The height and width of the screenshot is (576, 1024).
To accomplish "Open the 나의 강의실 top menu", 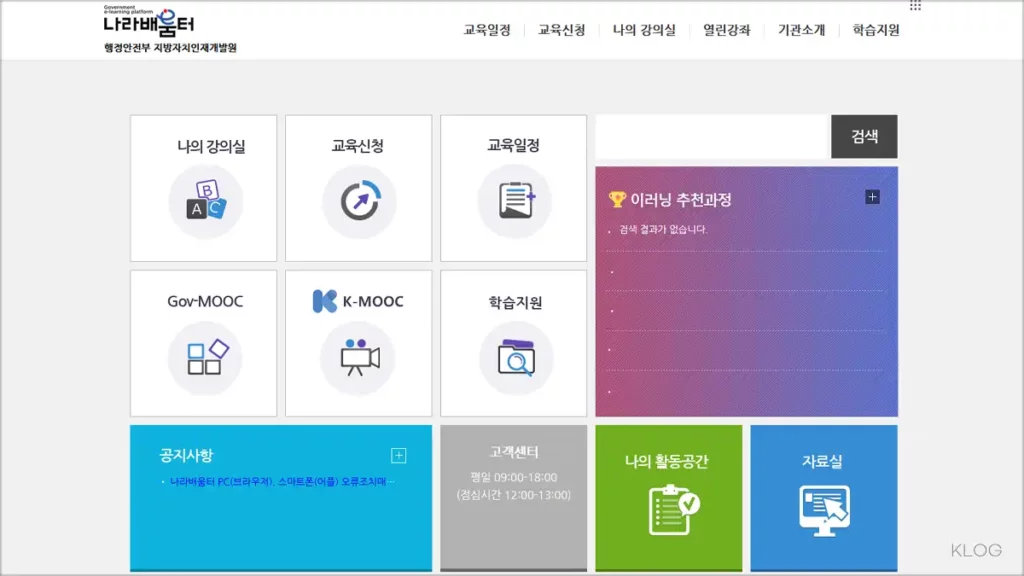I will click(644, 30).
